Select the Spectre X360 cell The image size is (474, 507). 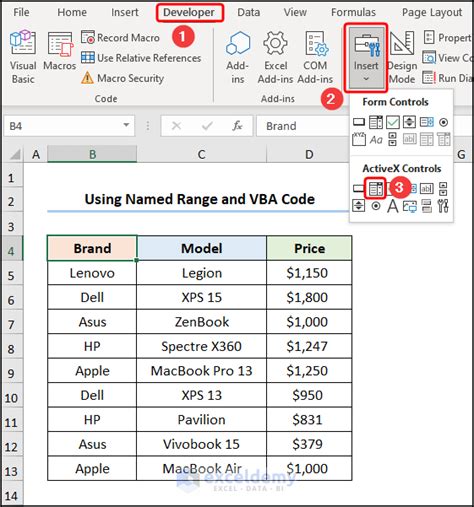[x=202, y=346]
